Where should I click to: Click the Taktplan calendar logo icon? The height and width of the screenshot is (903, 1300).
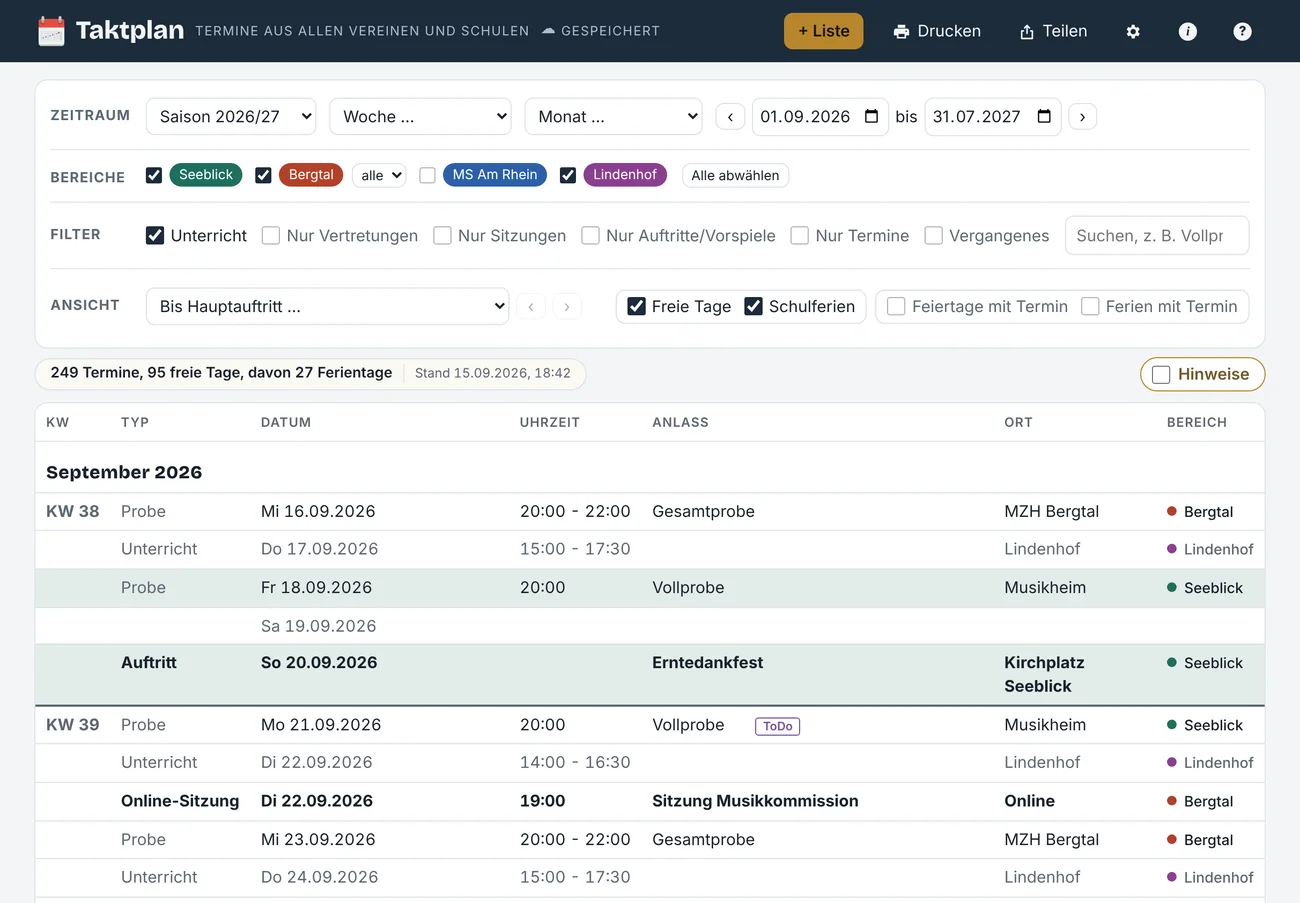click(51, 31)
